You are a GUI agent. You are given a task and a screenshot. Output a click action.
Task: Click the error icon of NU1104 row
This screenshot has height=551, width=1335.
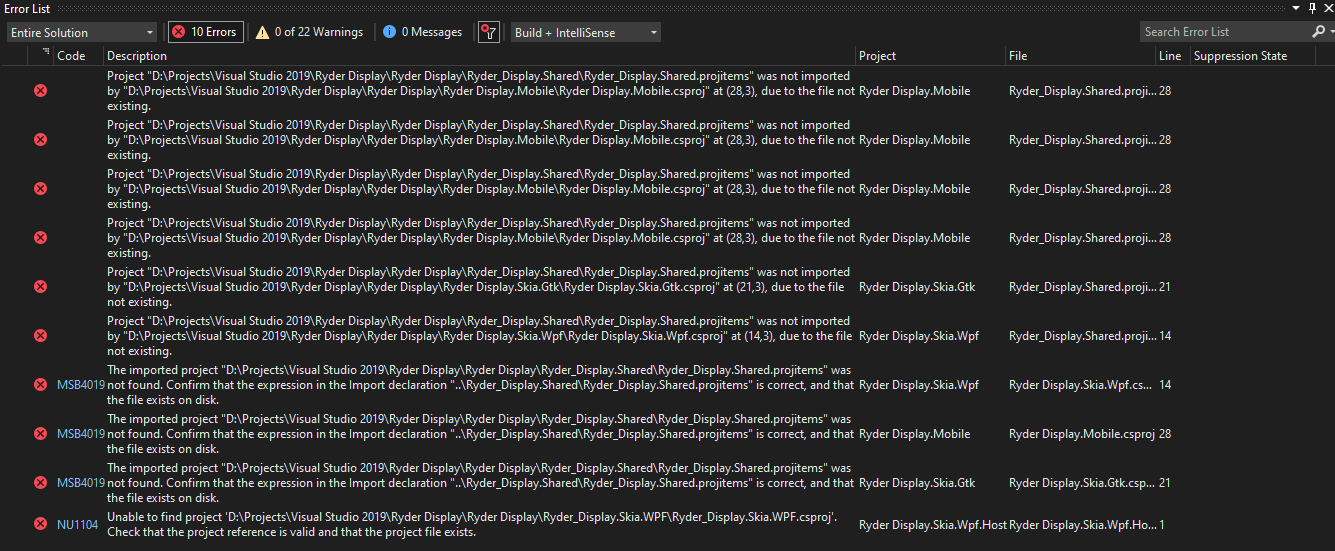[40, 524]
